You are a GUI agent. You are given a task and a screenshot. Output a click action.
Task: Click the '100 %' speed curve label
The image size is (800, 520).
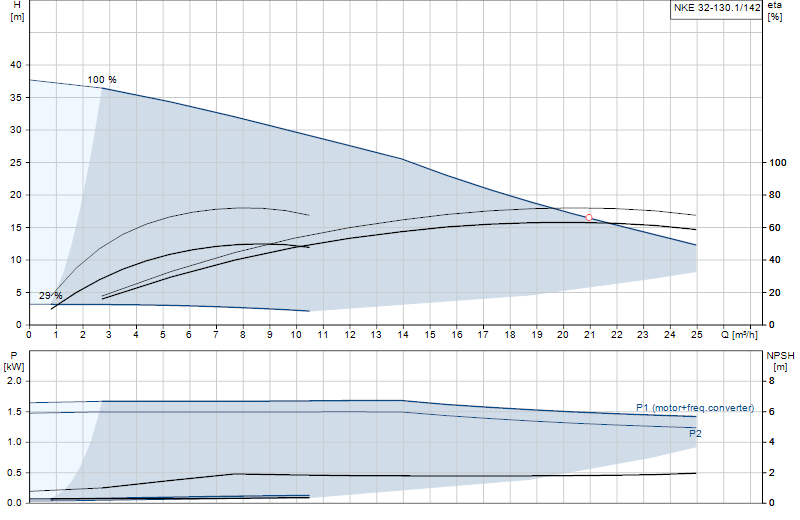pyautogui.click(x=102, y=80)
